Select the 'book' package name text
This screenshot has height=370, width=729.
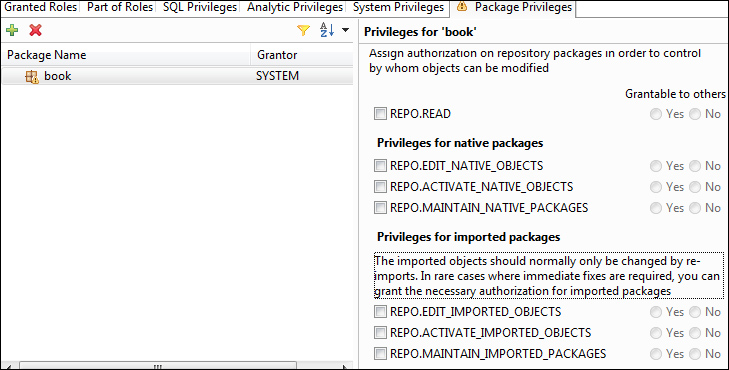[58, 76]
